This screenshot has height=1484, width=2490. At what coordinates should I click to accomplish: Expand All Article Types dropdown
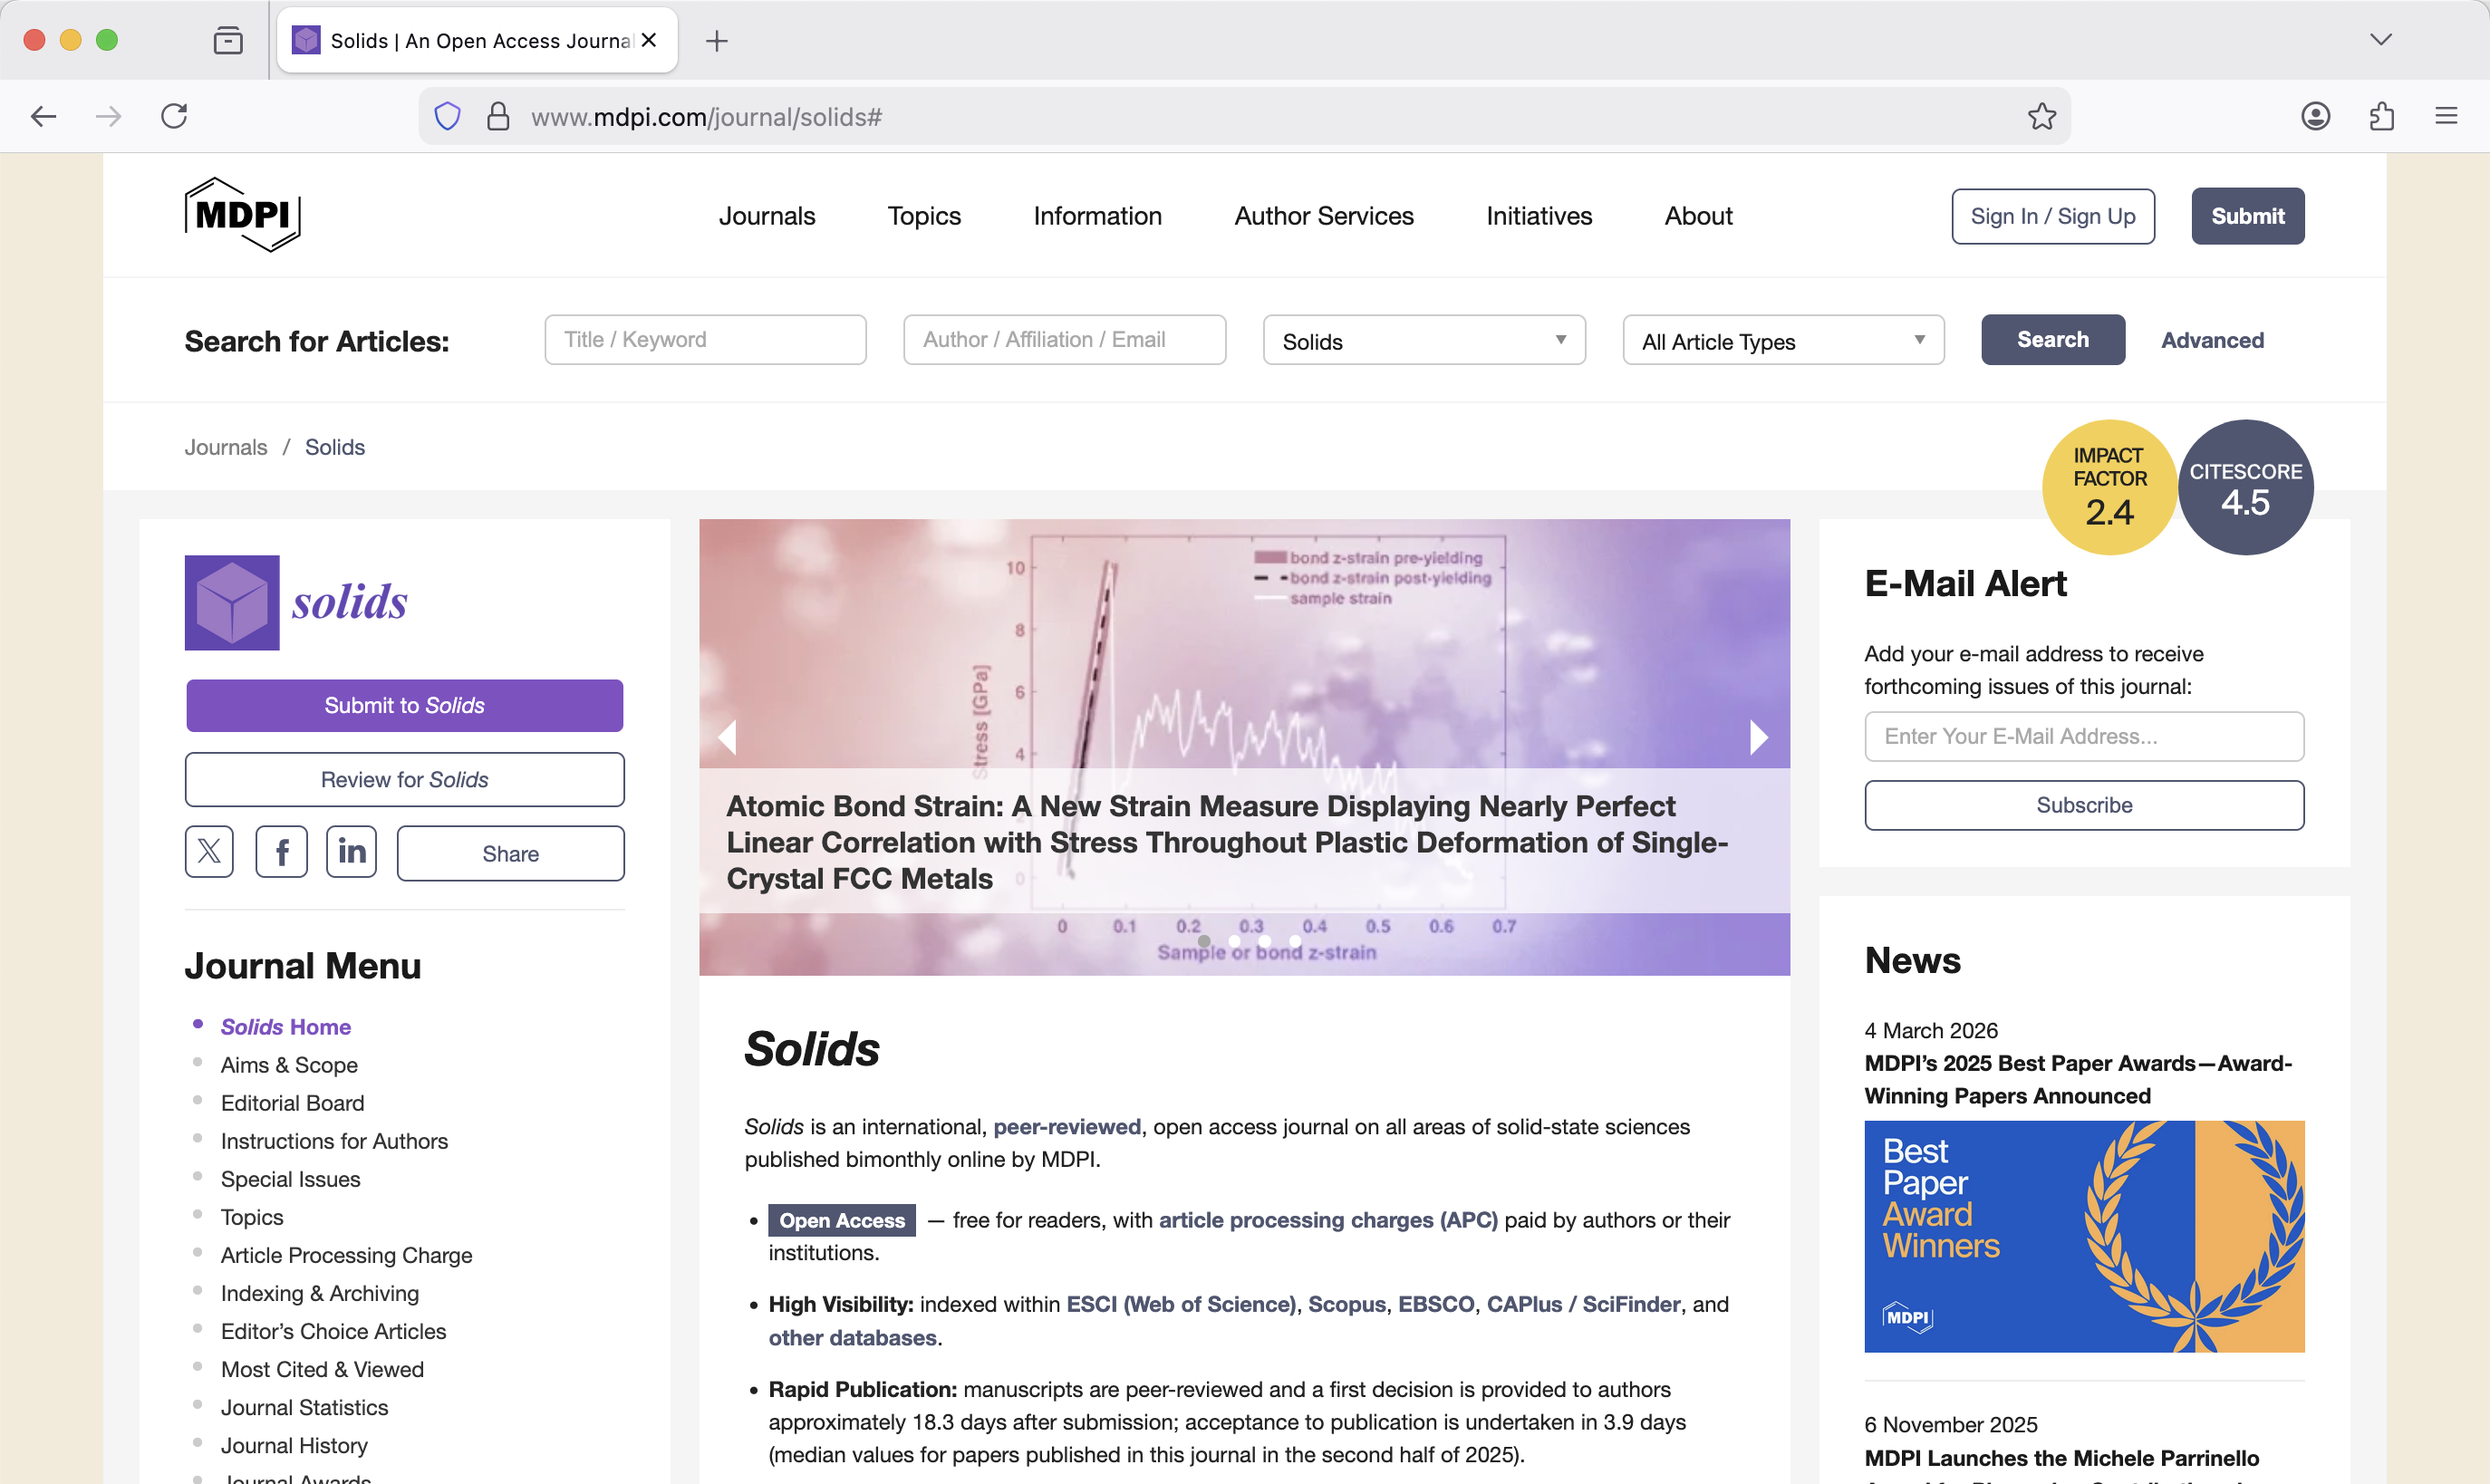[1782, 341]
